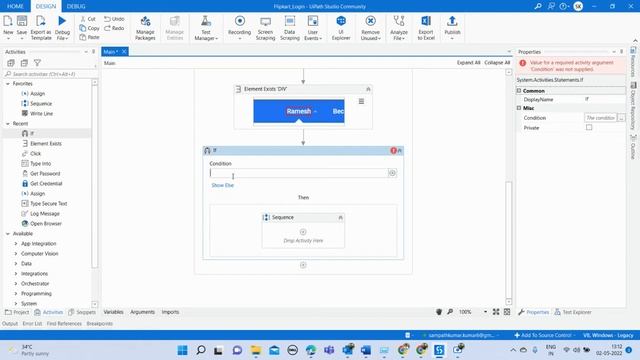Open Microsoft Teams from taskbar

pos(329,350)
